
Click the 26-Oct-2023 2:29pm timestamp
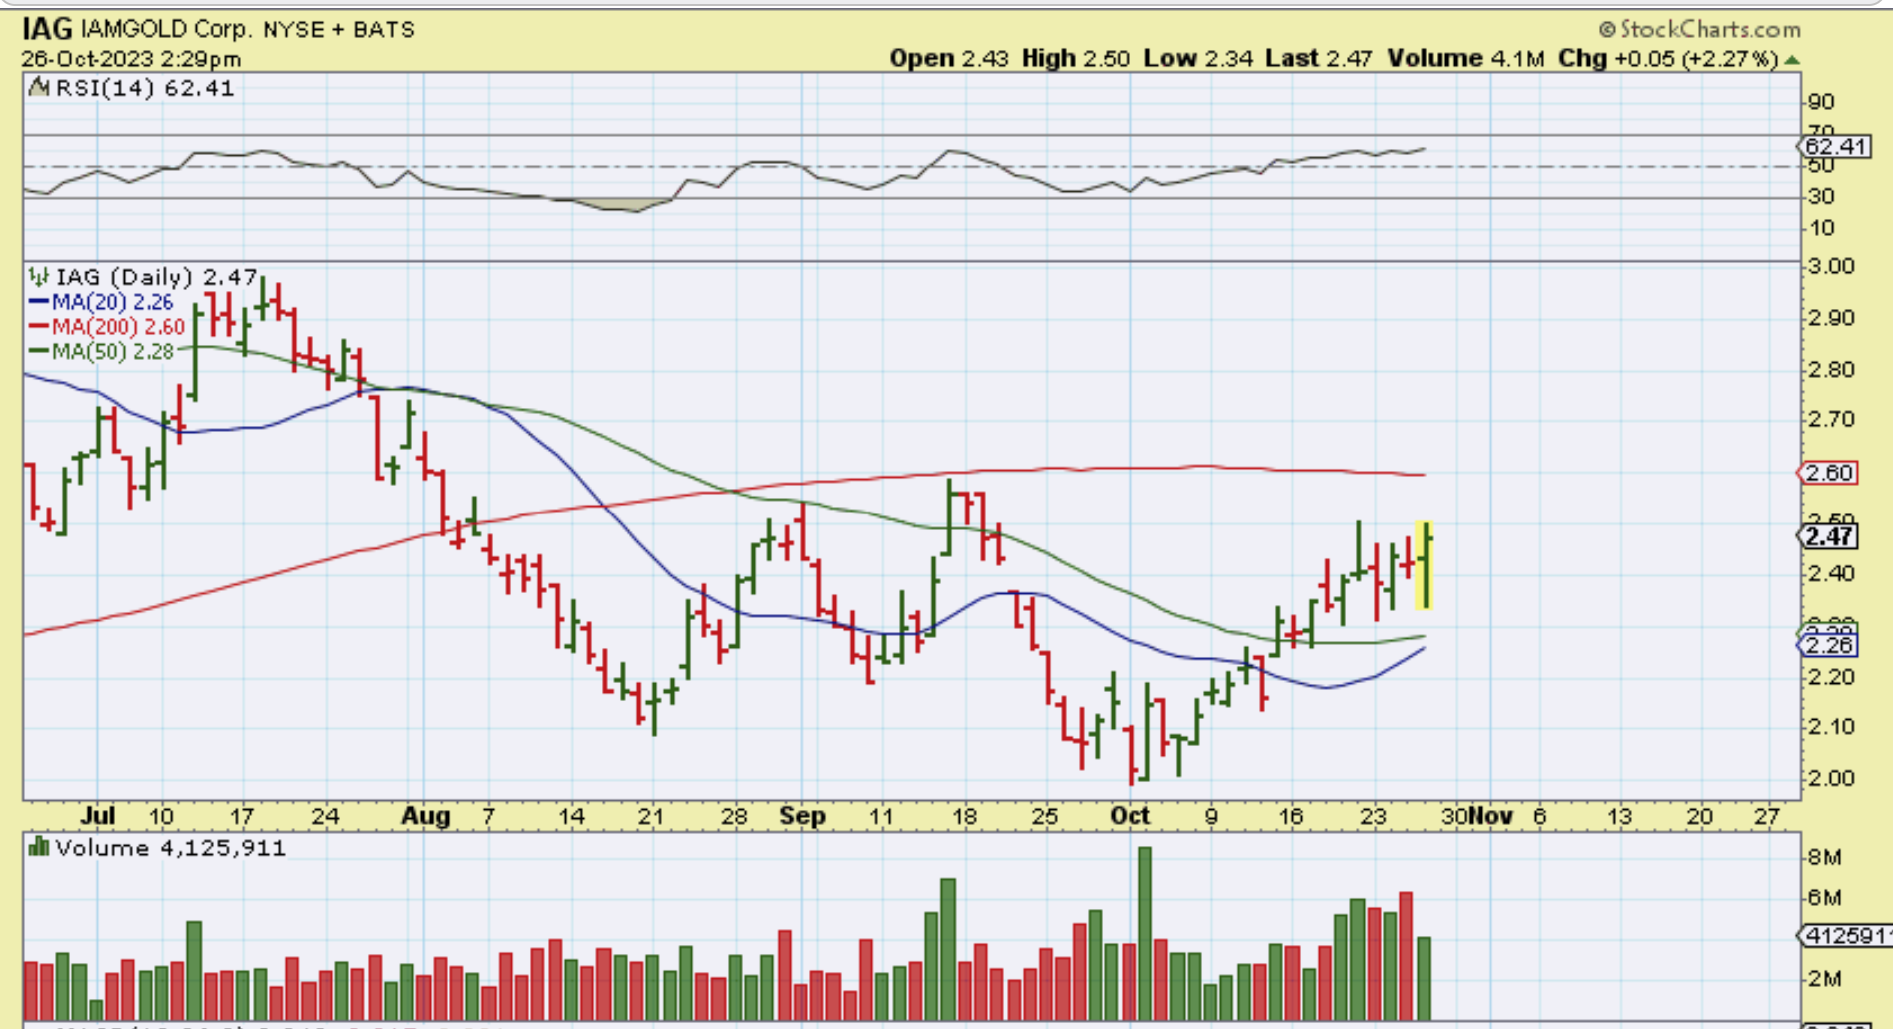click(x=131, y=59)
